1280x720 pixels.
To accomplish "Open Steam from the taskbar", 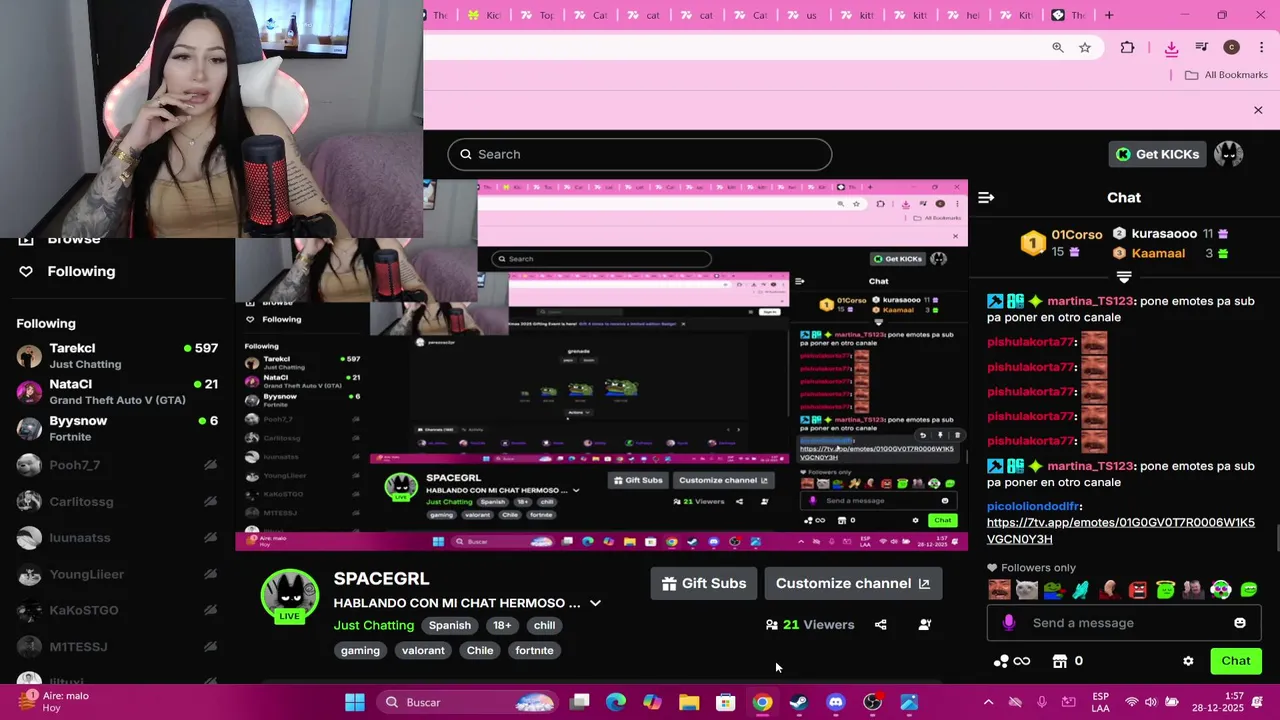I will tap(799, 702).
